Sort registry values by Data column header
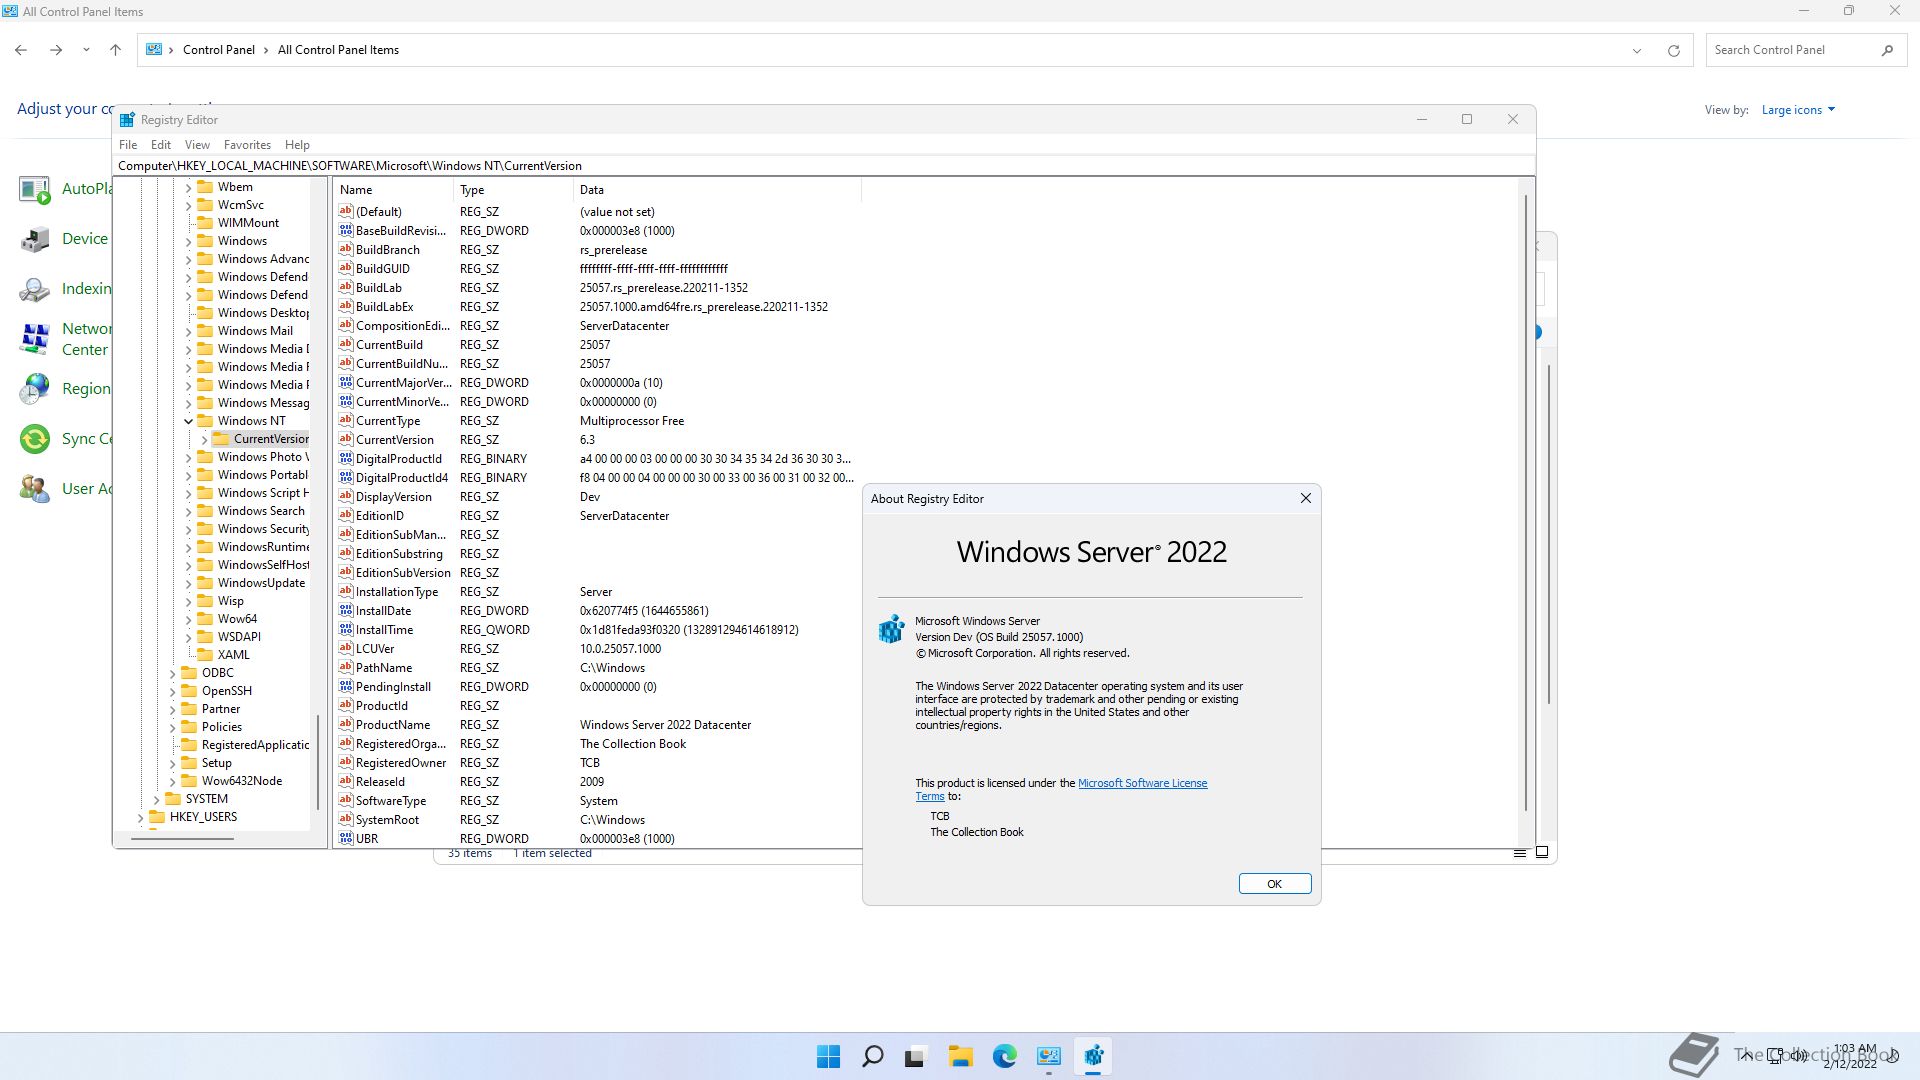Viewport: 1920px width, 1080px height. coord(717,190)
